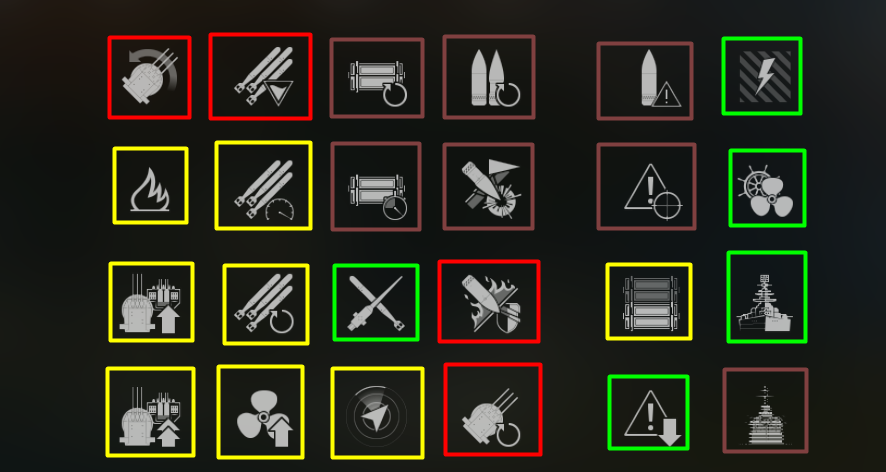Viewport: 886px width, 472px height.
Task: Choose the warning triangle with down arrow
Action: 649,413
